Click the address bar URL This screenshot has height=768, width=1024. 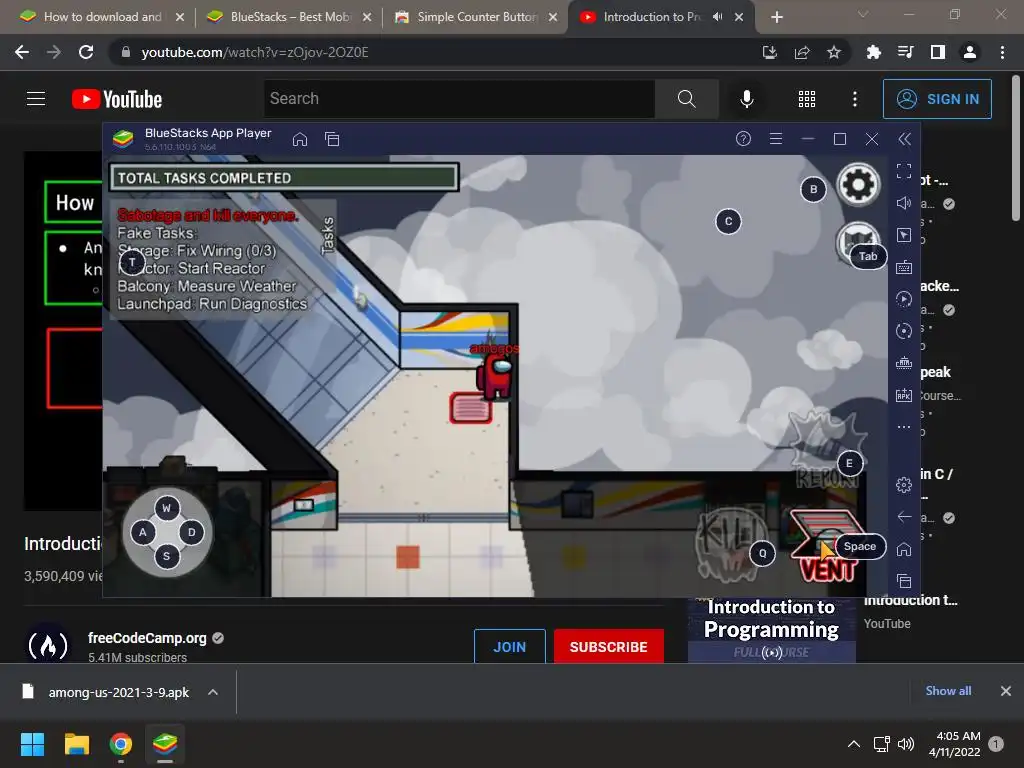[x=255, y=52]
